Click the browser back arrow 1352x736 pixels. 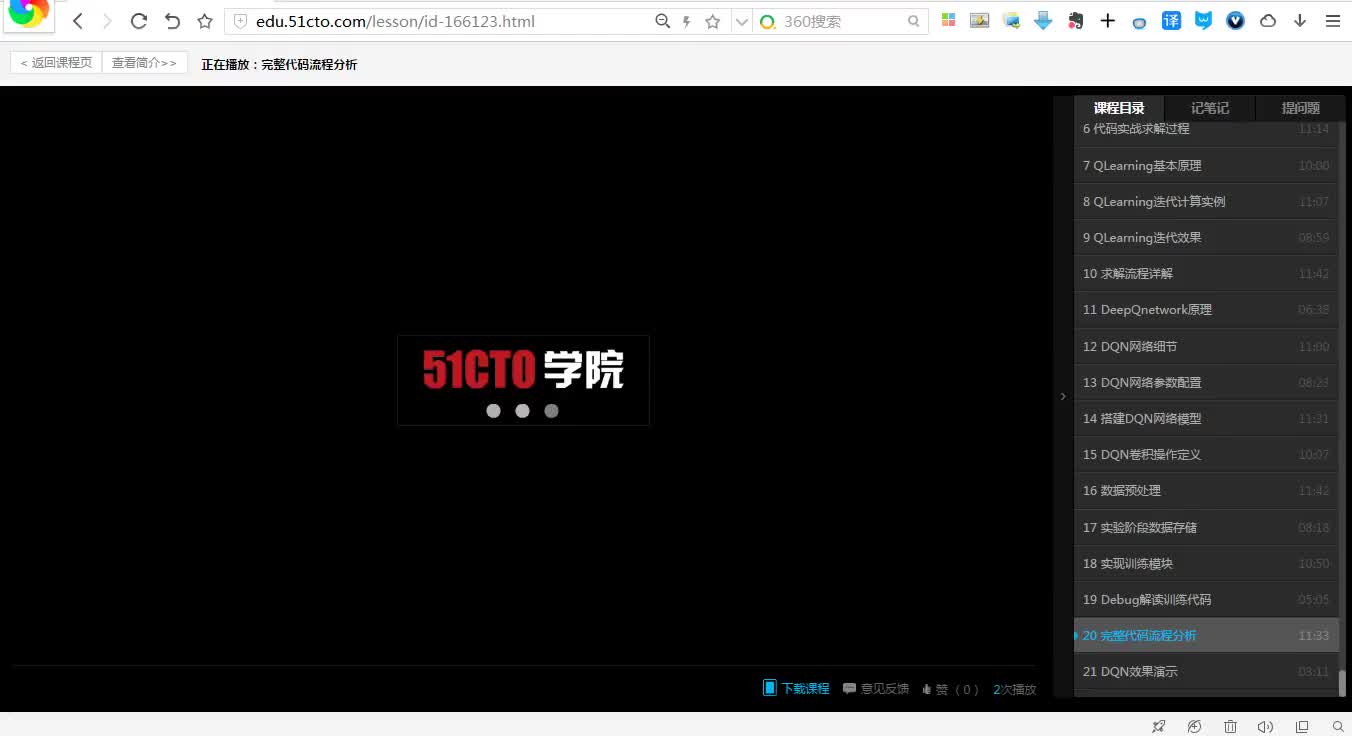78,21
